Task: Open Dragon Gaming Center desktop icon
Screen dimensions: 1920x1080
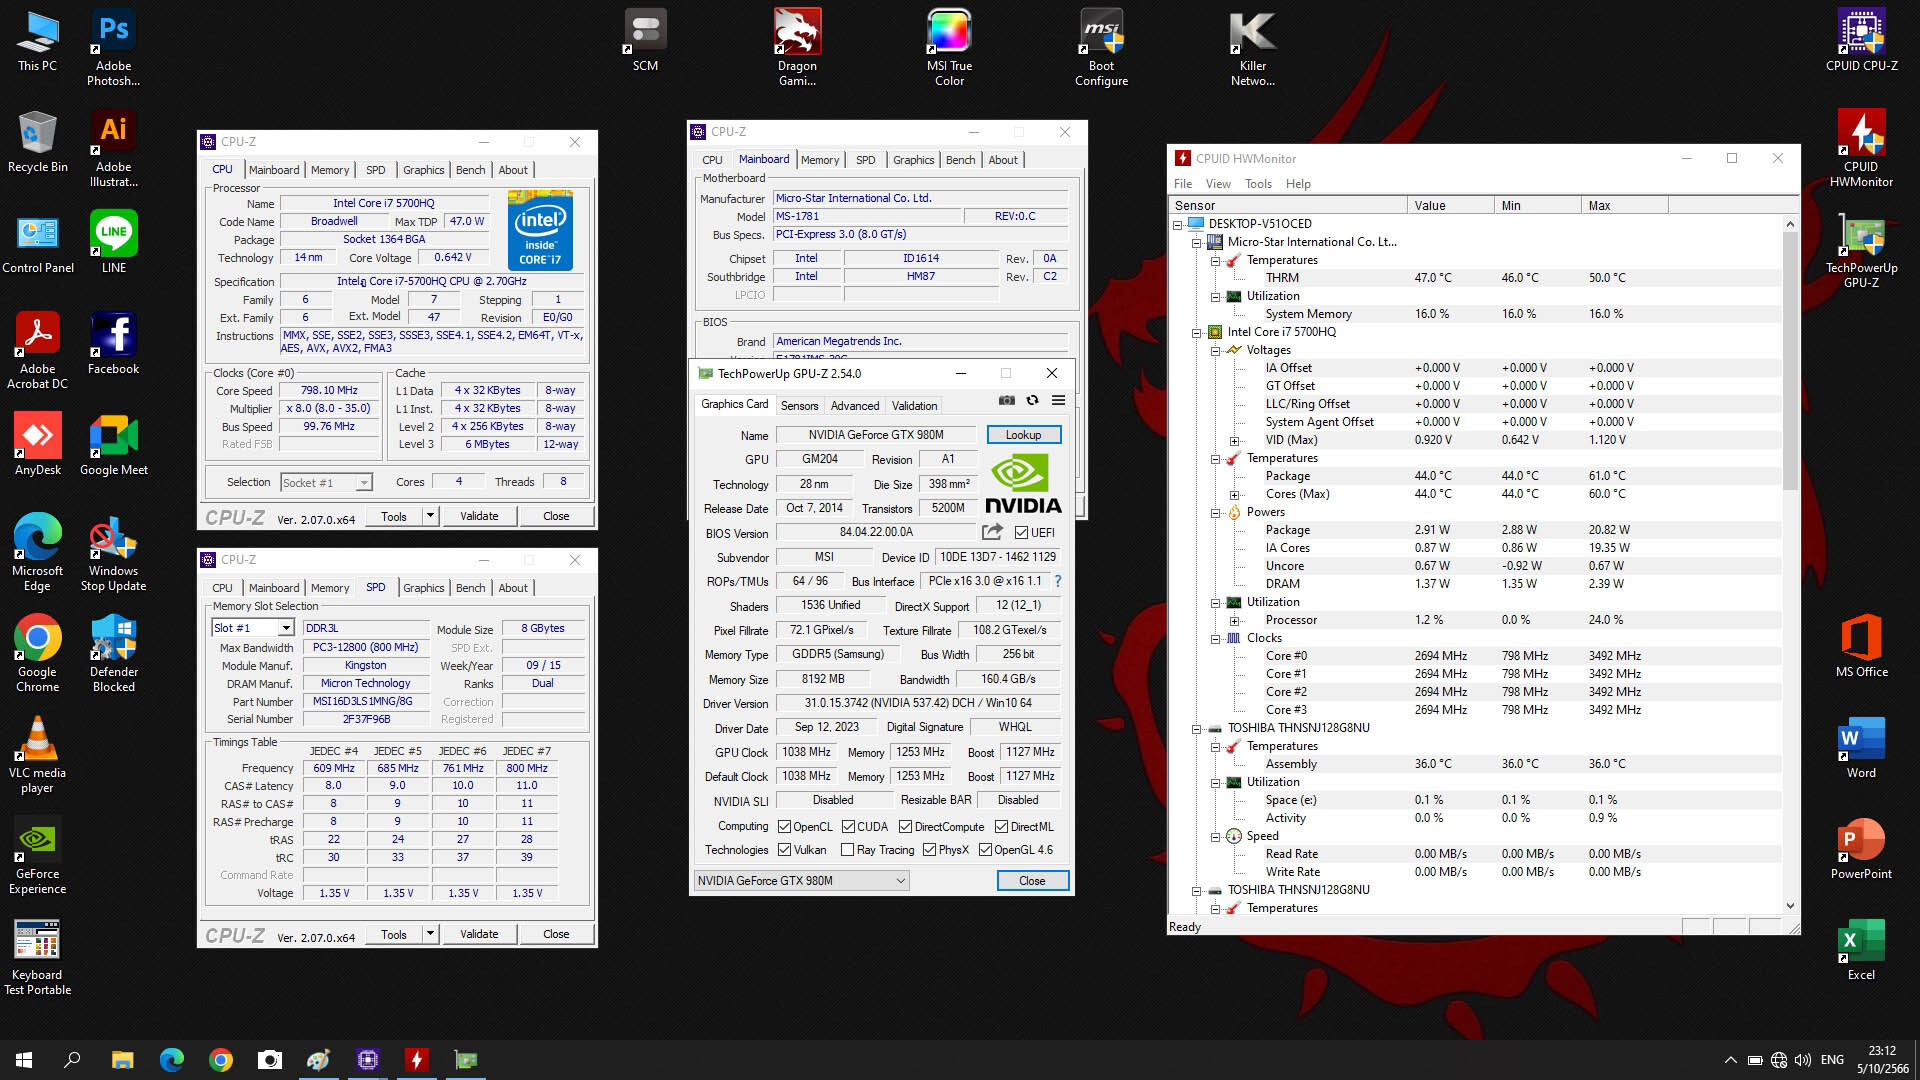Action: 797,47
